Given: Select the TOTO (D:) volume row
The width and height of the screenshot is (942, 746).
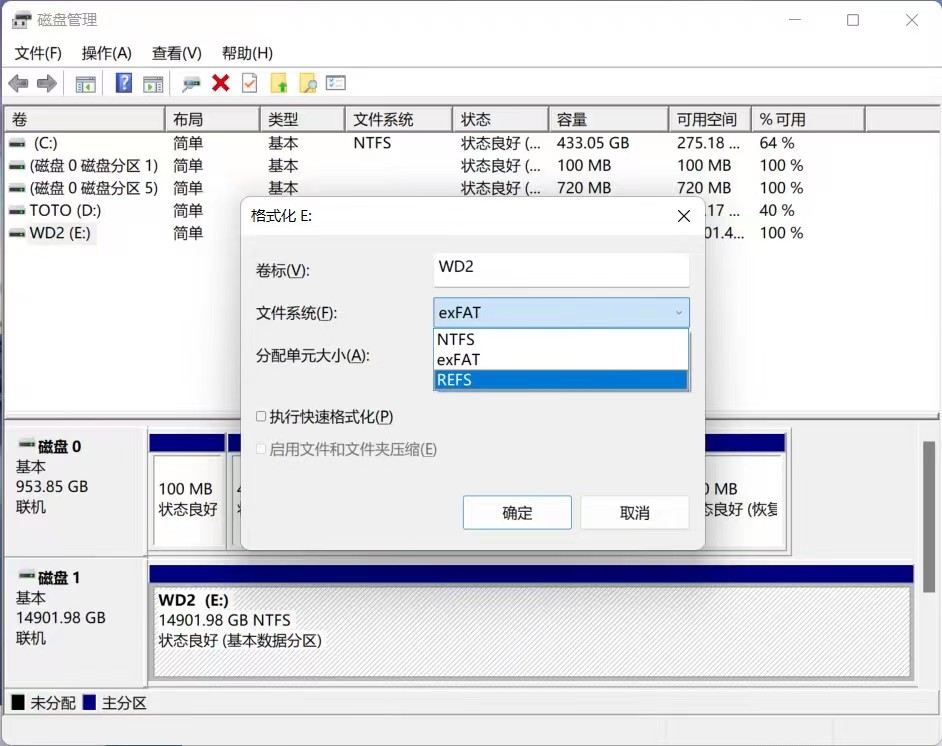Looking at the screenshot, I should coord(65,211).
